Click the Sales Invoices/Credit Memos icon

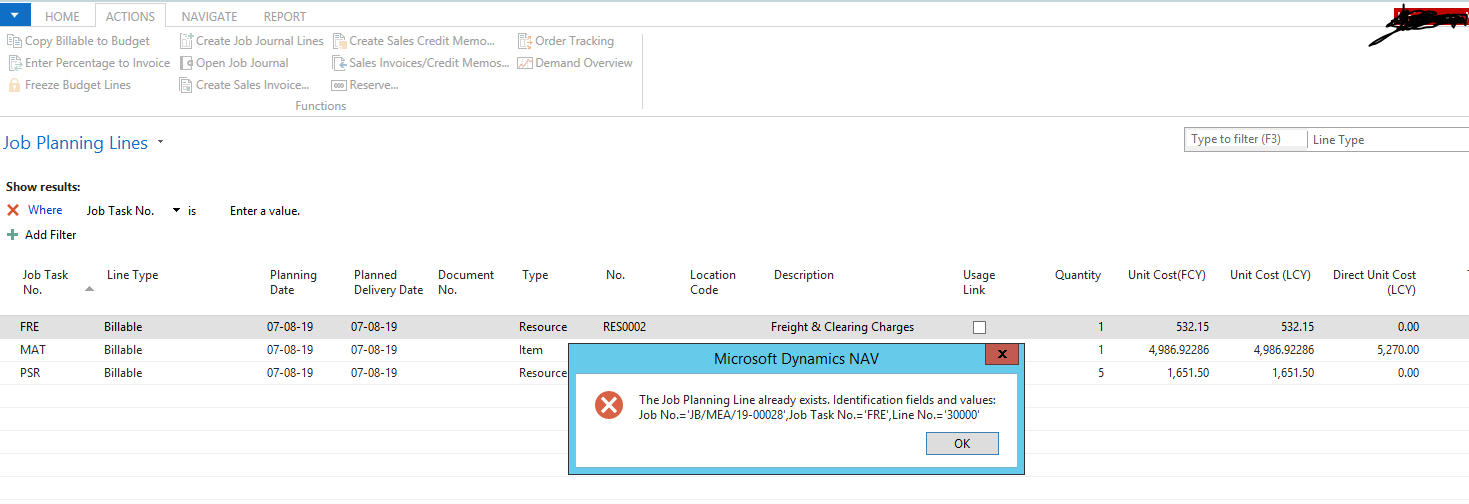coord(339,63)
